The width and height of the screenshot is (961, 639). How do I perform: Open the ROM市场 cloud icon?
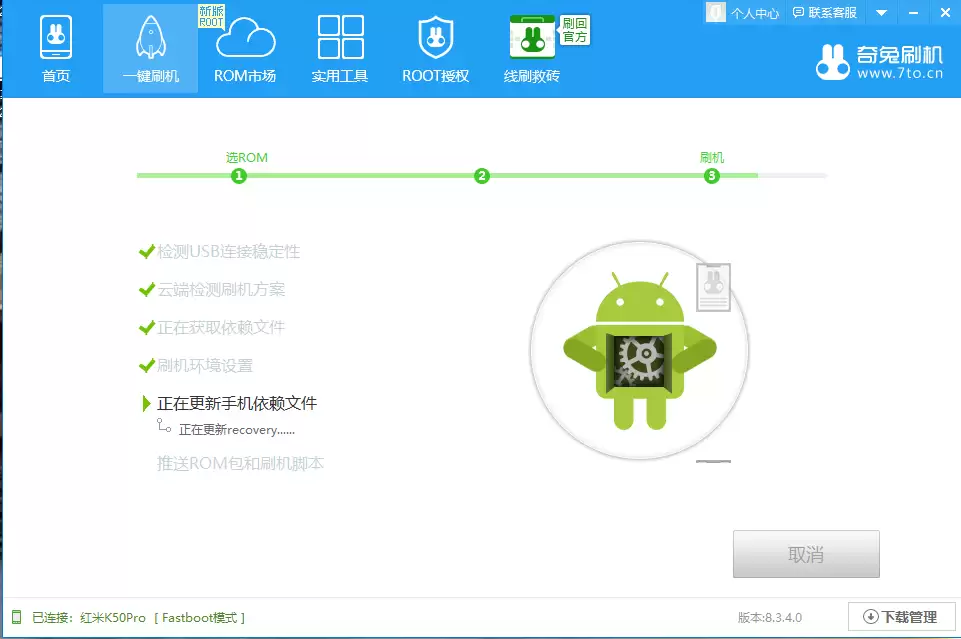(244, 38)
